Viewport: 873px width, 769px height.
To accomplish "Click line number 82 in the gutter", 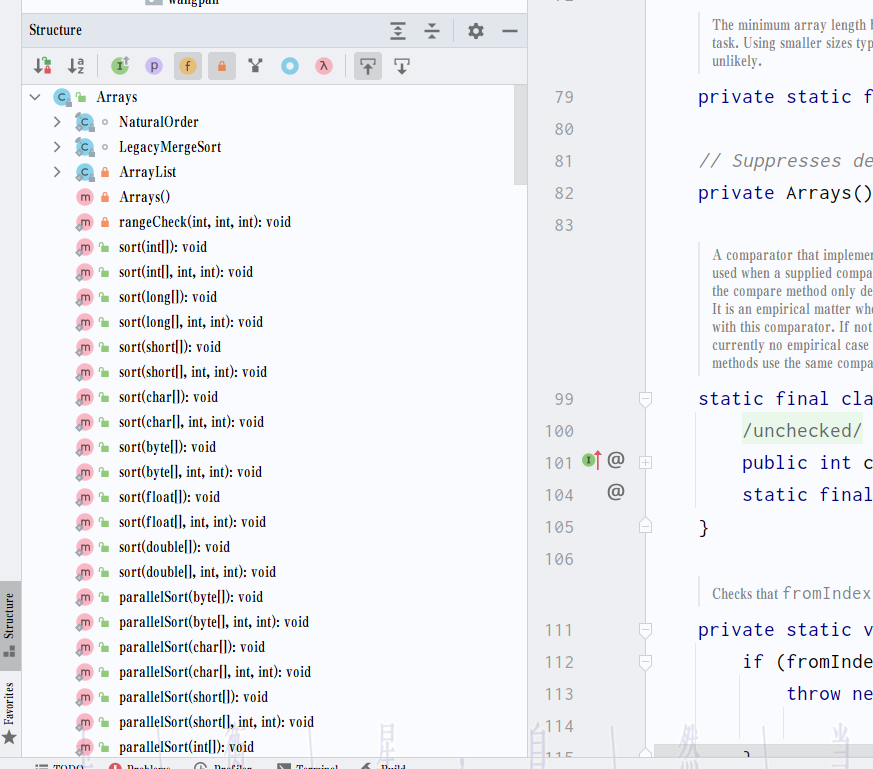I will tap(563, 193).
